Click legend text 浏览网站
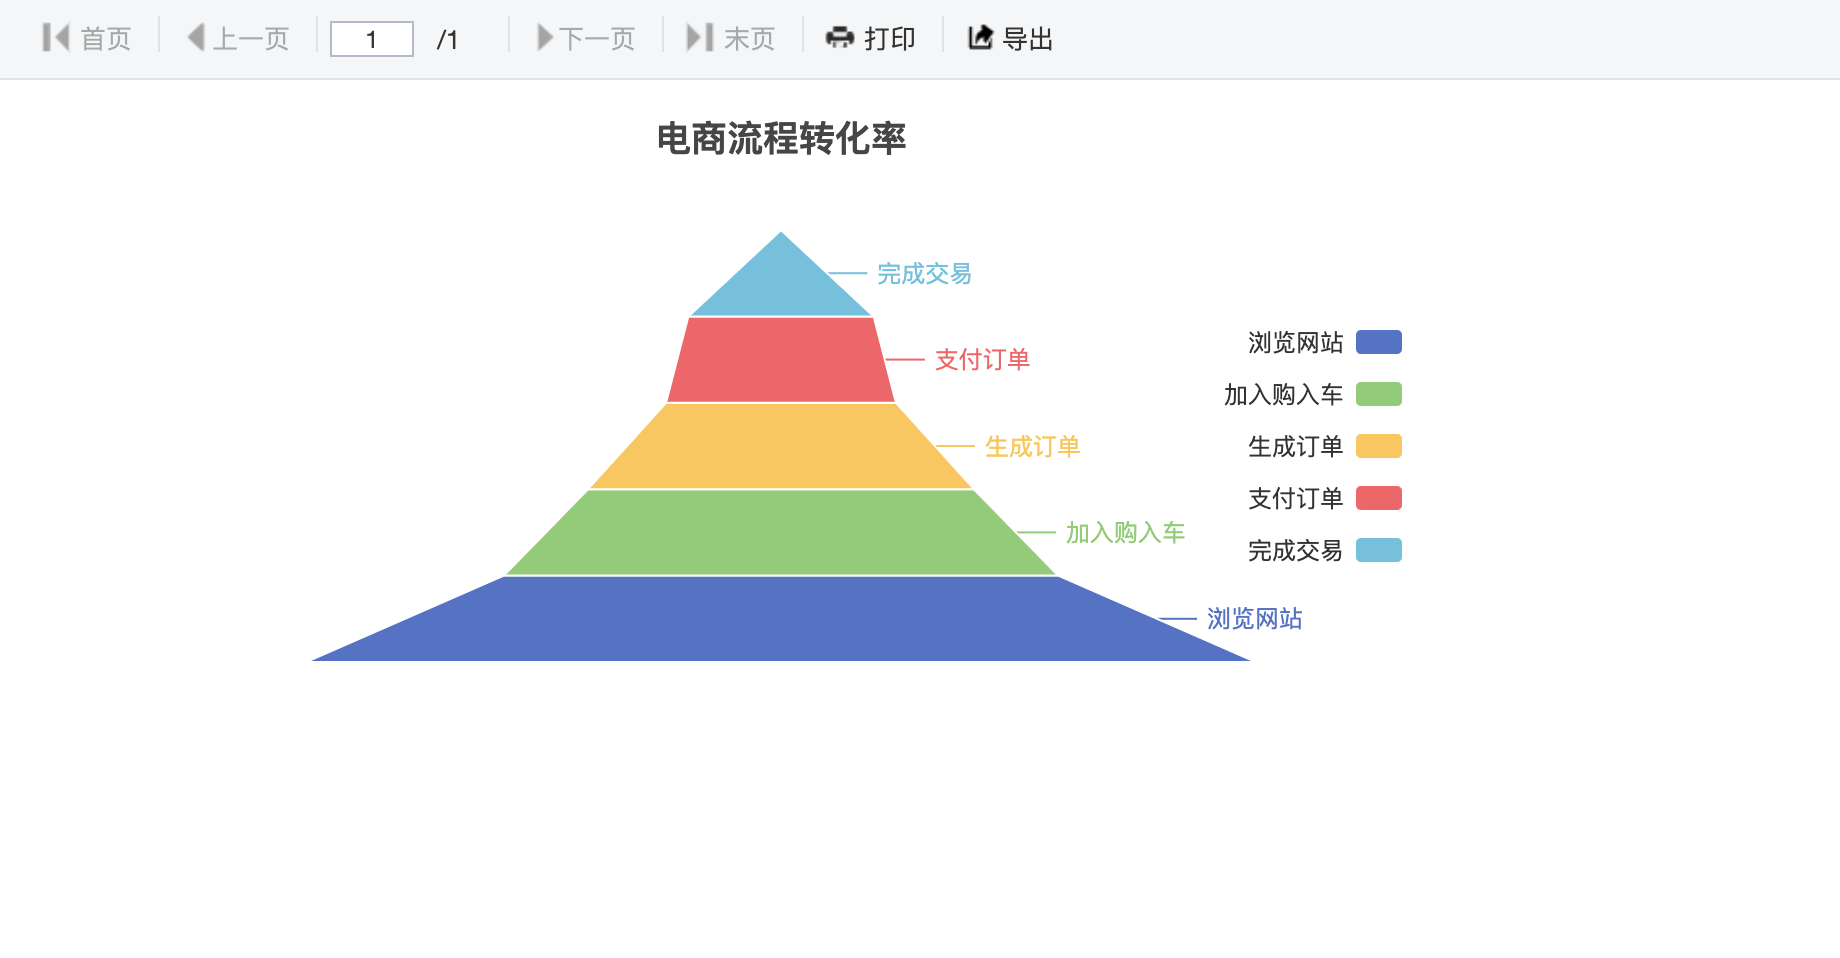This screenshot has height=958, width=1840. pyautogui.click(x=1295, y=342)
